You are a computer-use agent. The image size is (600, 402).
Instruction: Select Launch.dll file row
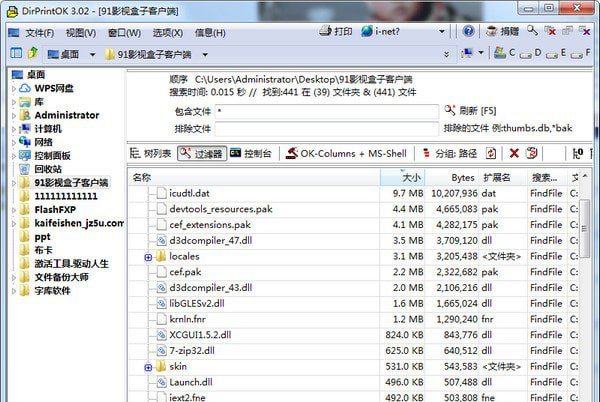click(x=354, y=382)
